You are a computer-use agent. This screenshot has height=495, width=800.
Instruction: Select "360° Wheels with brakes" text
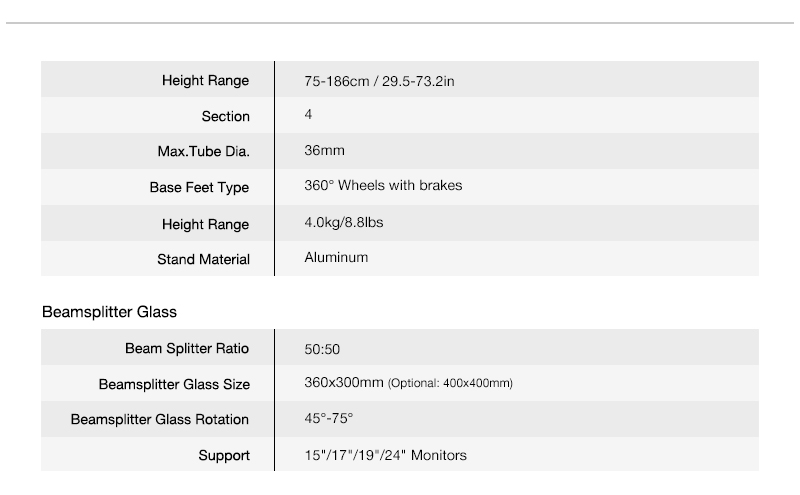[383, 186]
